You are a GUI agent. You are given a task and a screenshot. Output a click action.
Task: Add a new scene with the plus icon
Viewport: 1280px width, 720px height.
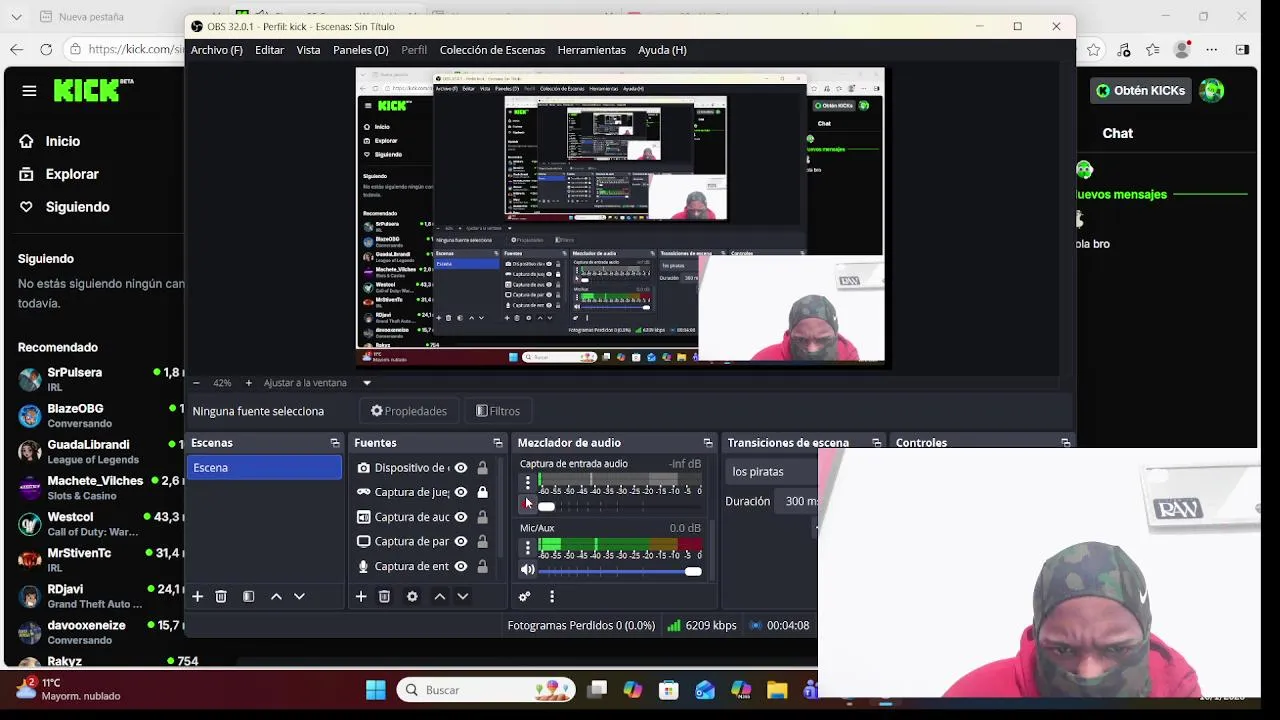tap(197, 596)
